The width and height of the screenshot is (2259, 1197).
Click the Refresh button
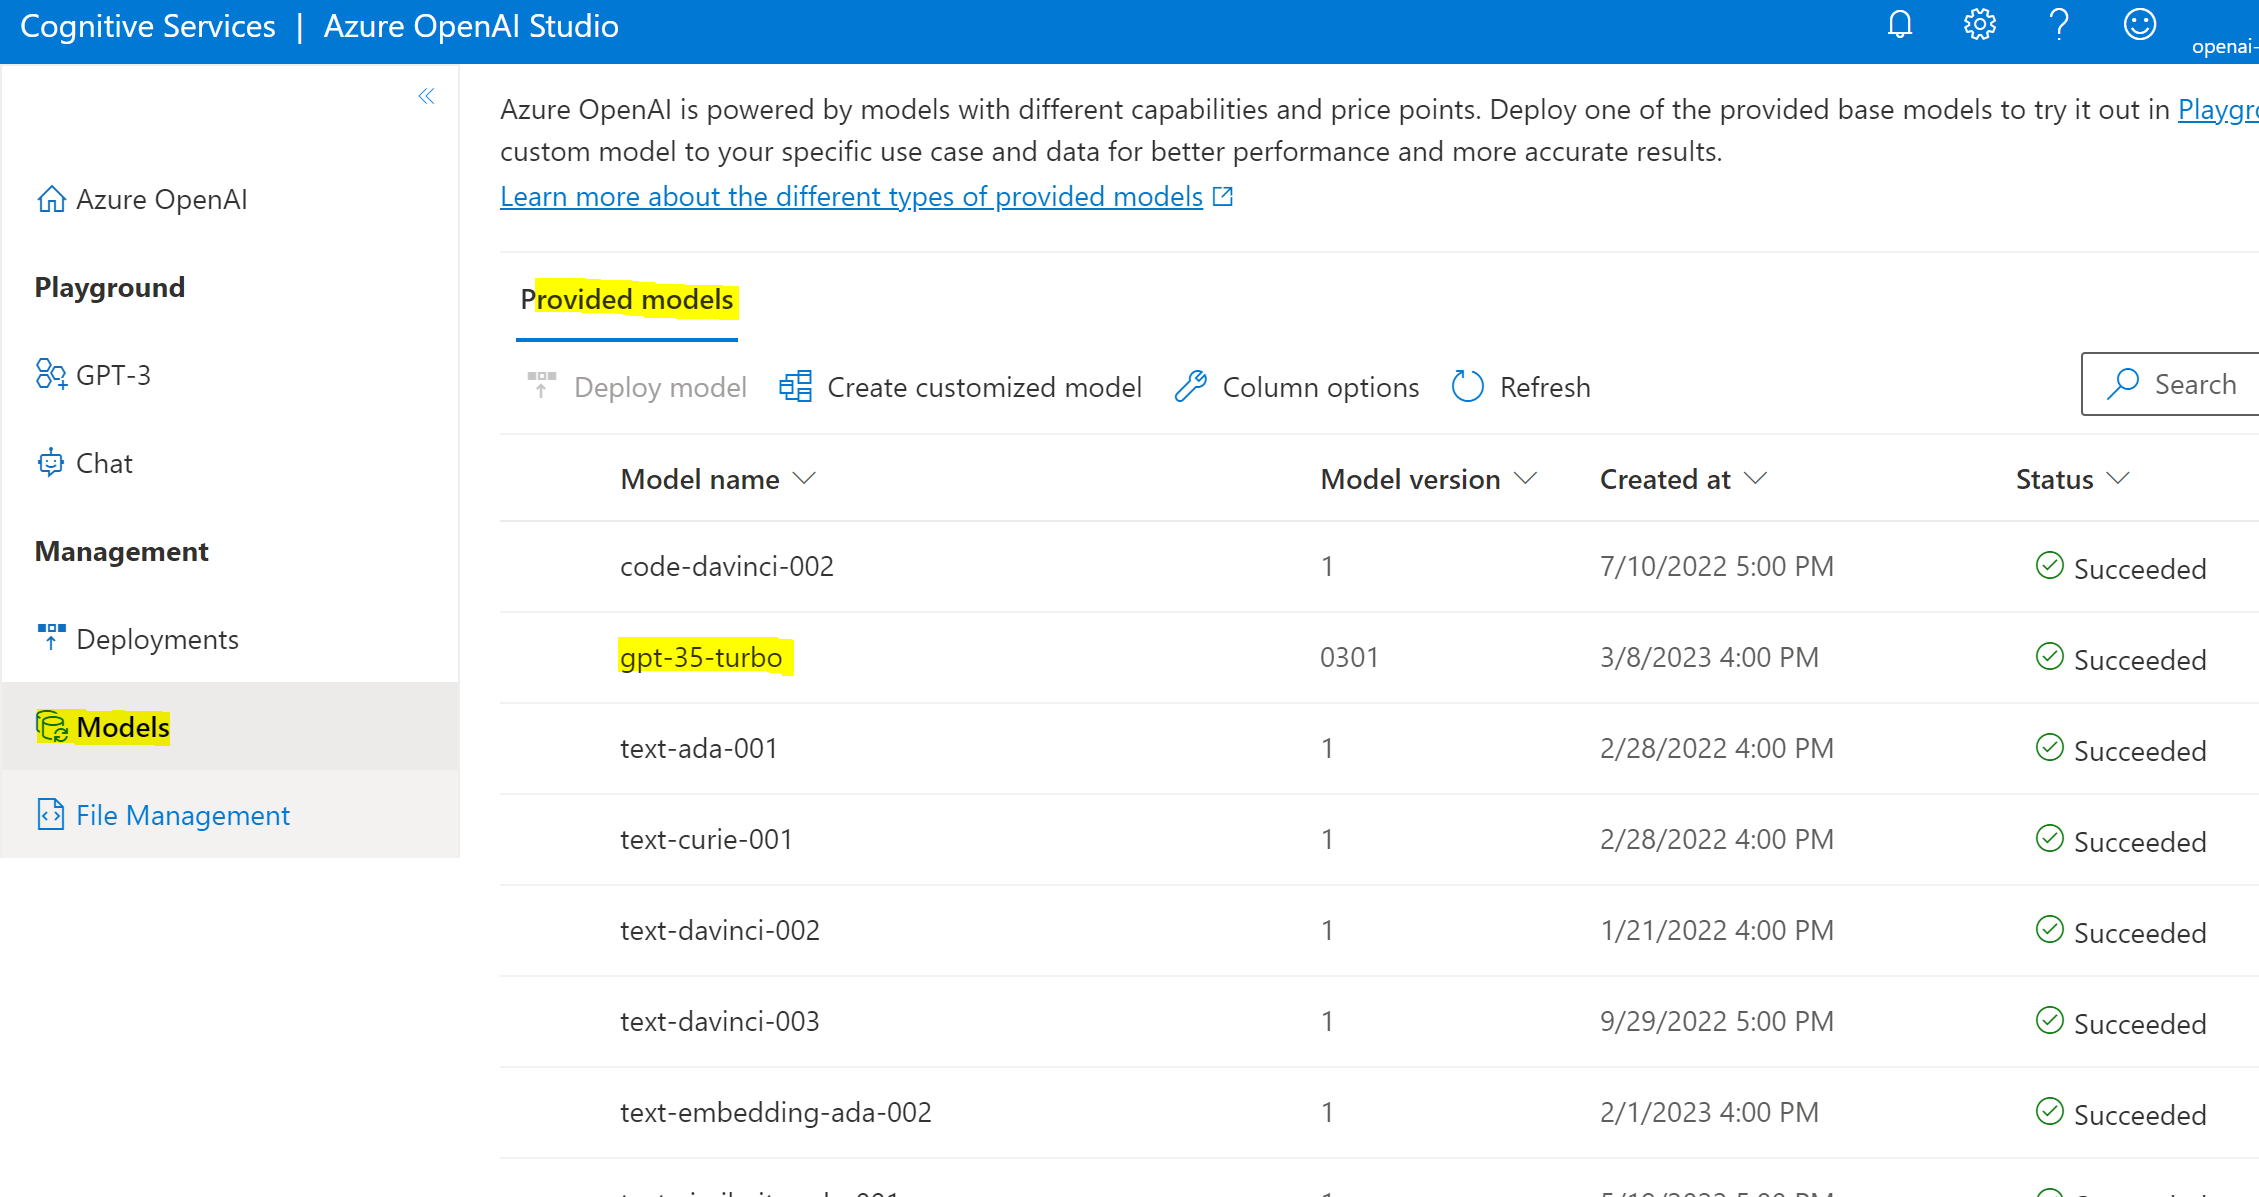pos(1520,387)
